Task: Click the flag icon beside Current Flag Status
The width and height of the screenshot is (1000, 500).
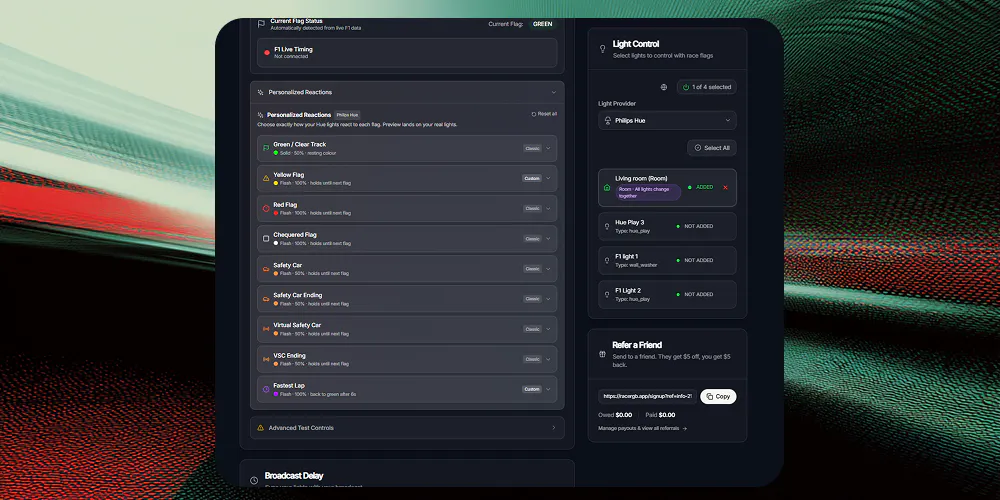Action: [261, 24]
